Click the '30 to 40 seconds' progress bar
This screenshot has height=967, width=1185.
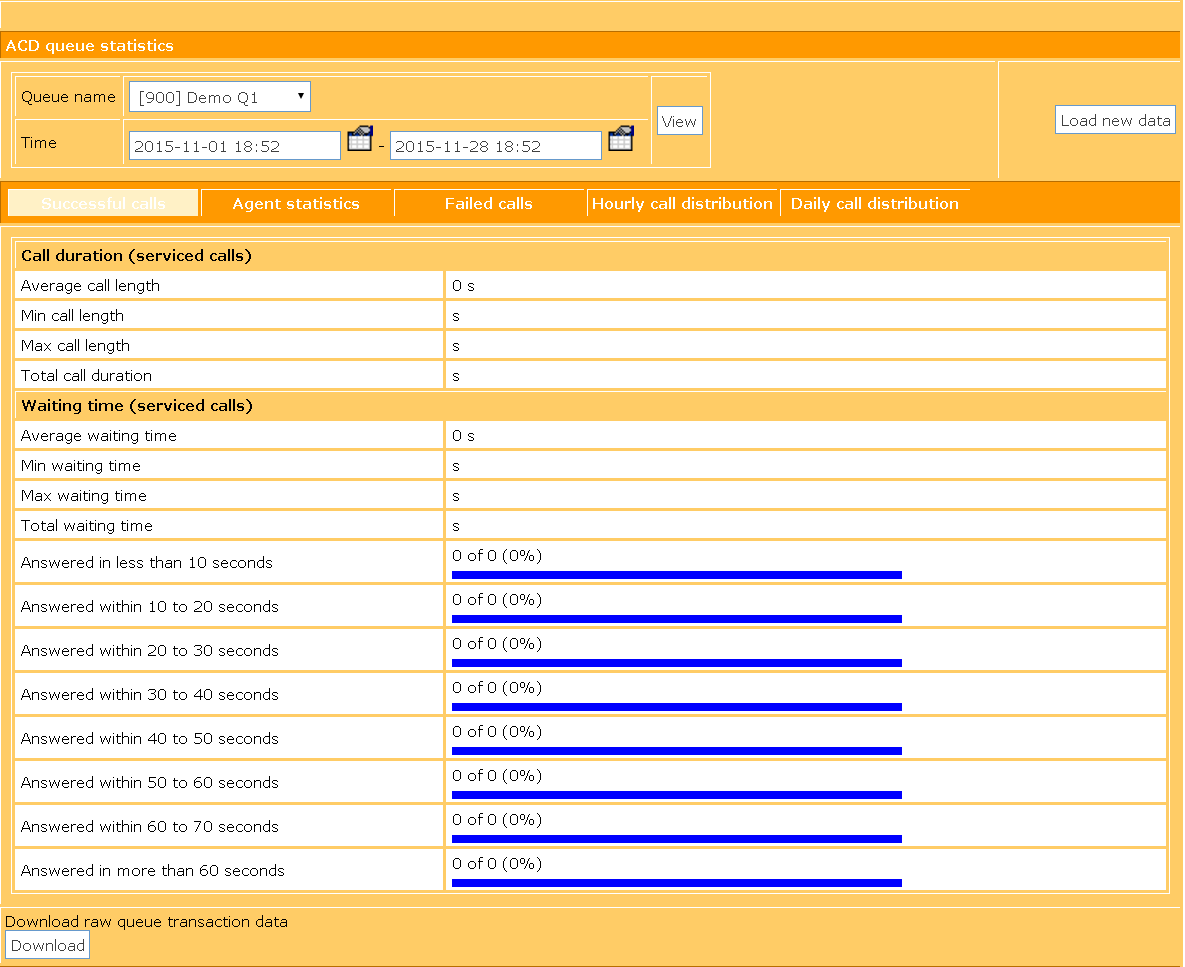click(x=676, y=707)
